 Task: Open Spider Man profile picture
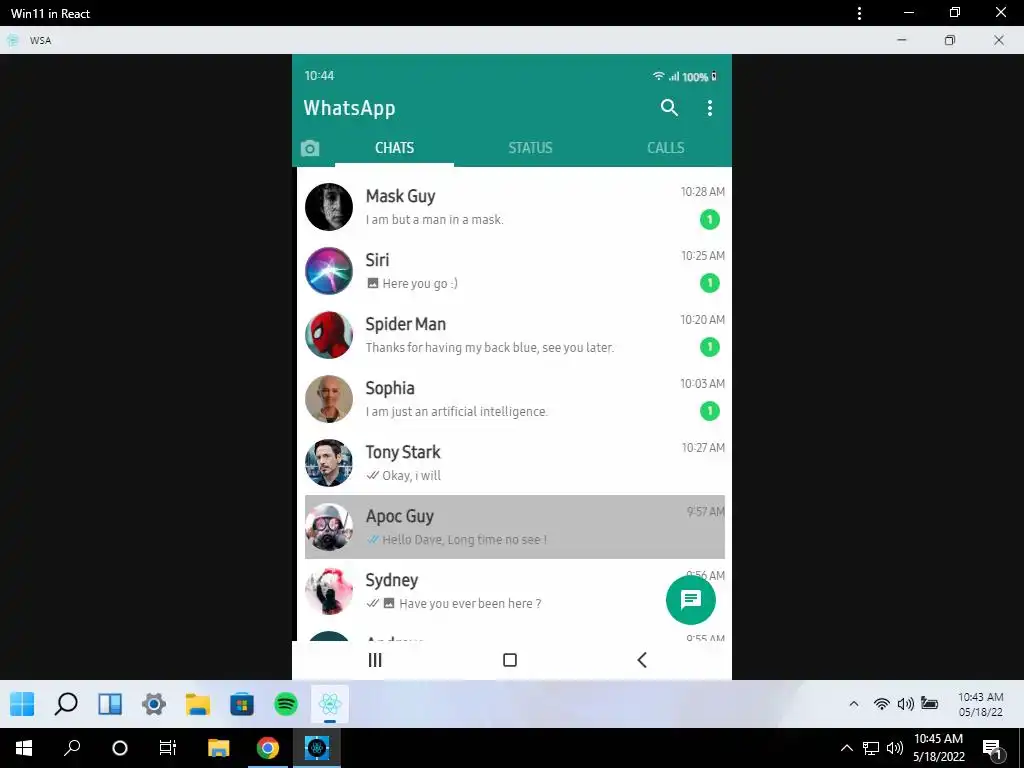tap(329, 335)
